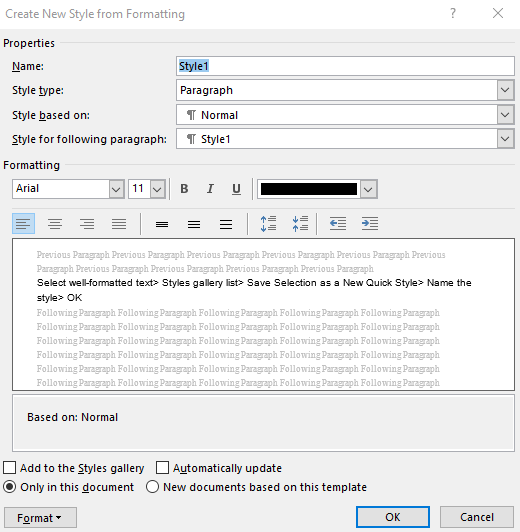
Task: Open the font size dropdown arrow
Action: (157, 189)
